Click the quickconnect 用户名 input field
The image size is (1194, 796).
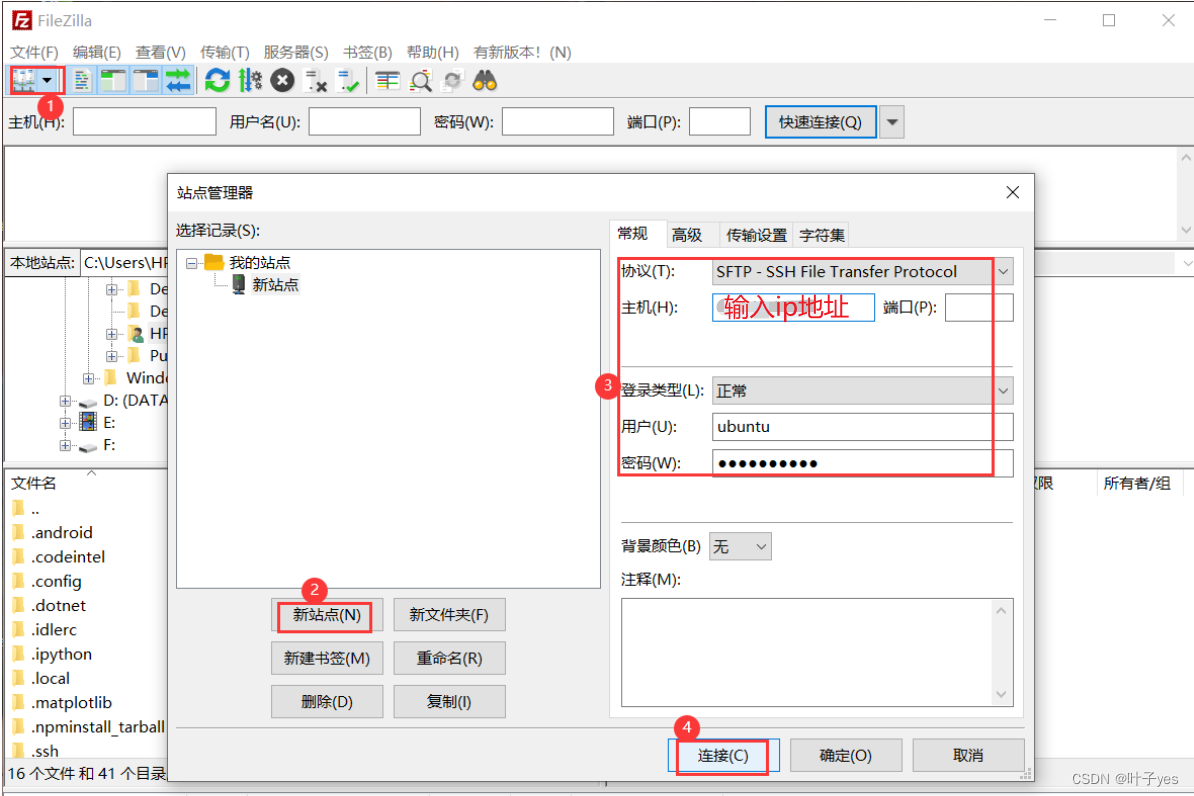click(365, 122)
